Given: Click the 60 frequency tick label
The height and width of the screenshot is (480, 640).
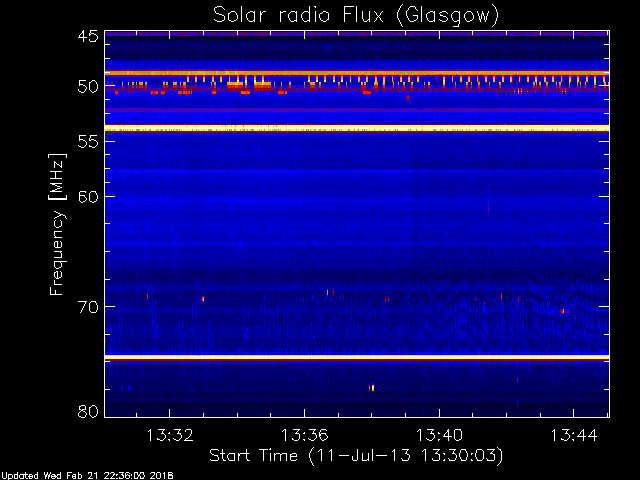Looking at the screenshot, I should click(88, 197).
